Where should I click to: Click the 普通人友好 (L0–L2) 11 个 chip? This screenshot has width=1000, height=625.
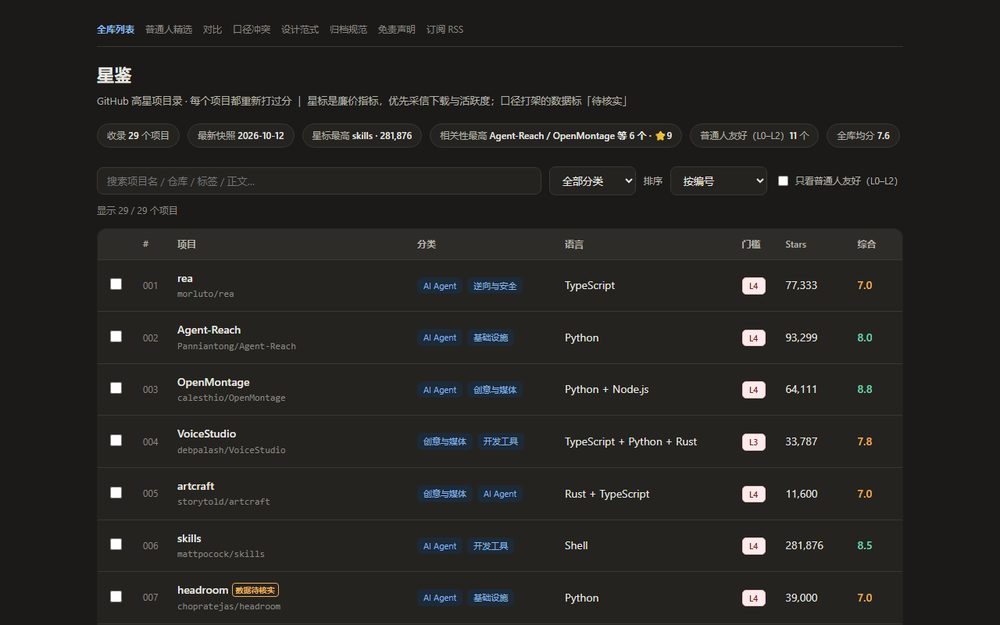click(x=754, y=136)
